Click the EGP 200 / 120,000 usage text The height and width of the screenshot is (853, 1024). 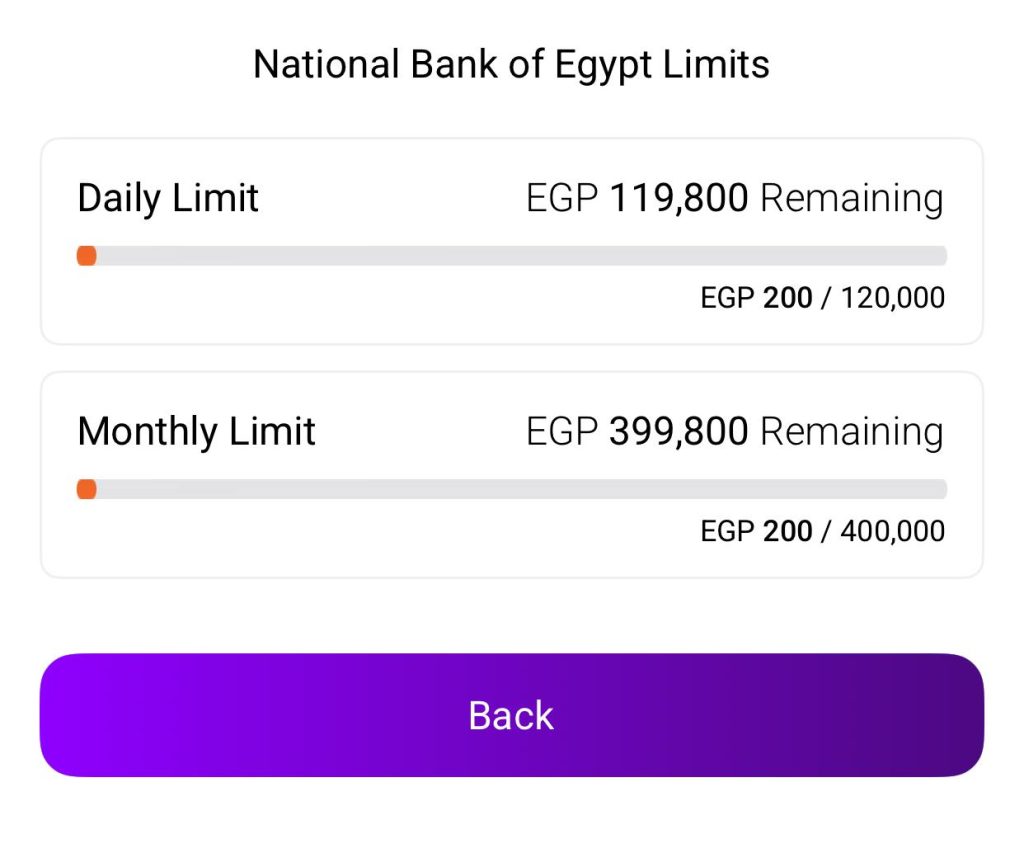coord(822,298)
